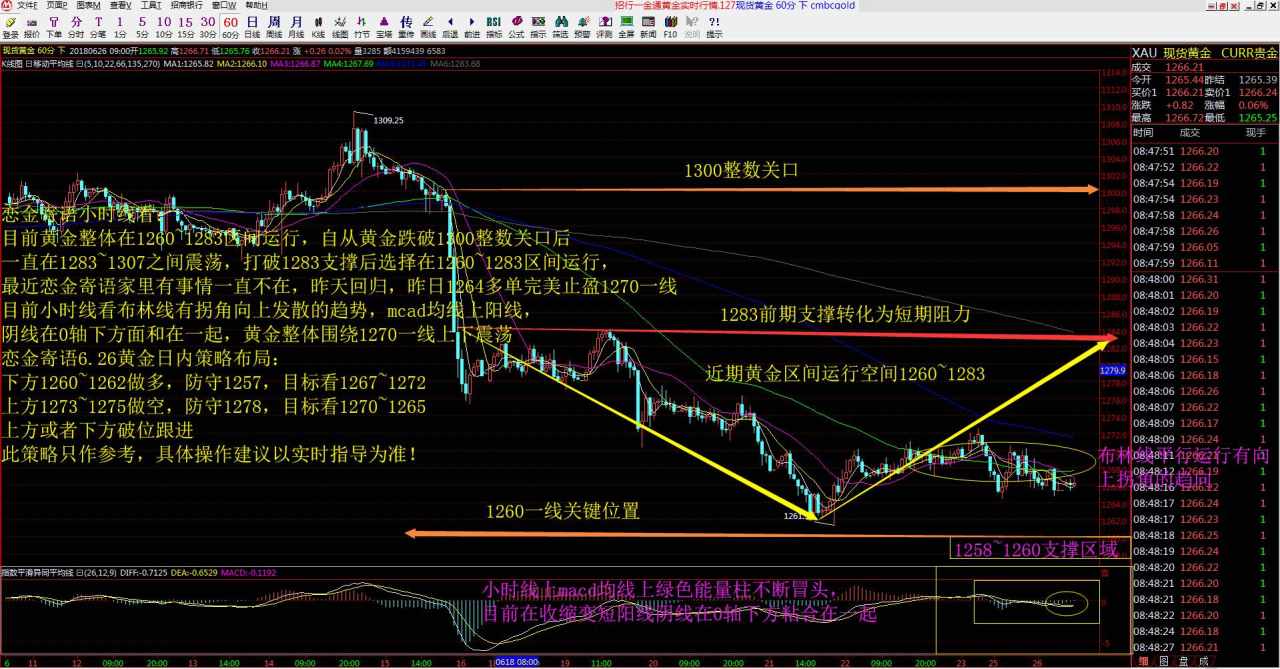The height and width of the screenshot is (669, 1280).
Task: Open the 下单 place order icon
Action: [54, 27]
